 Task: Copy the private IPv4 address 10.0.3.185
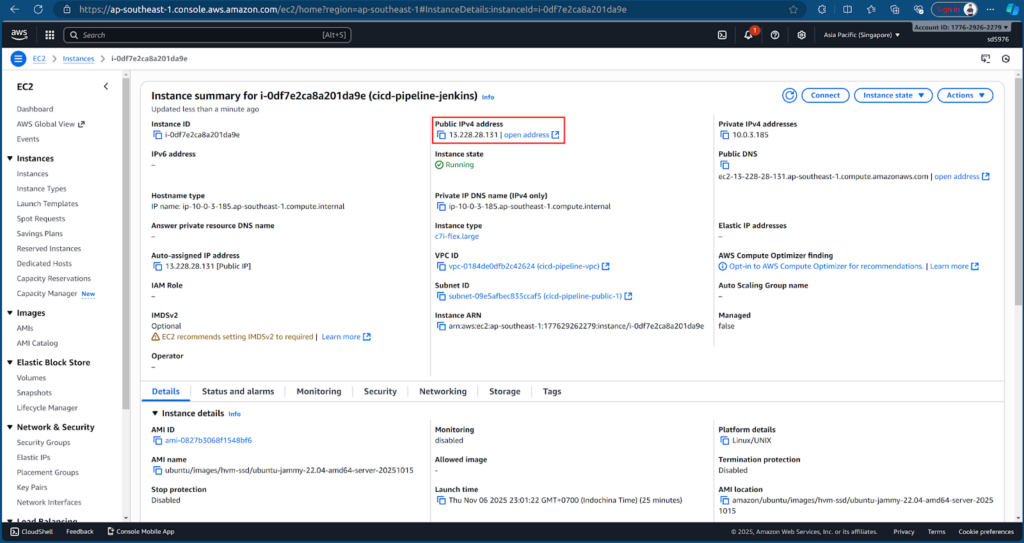(x=725, y=134)
